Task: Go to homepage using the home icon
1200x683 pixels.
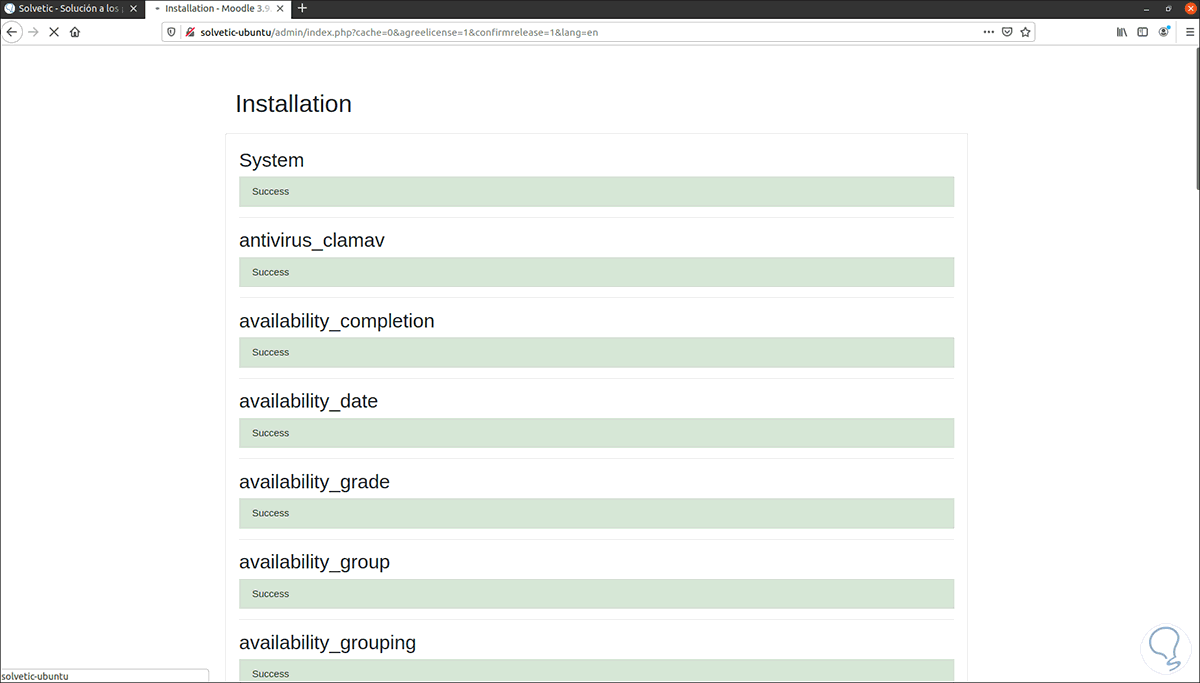Action: pyautogui.click(x=75, y=31)
